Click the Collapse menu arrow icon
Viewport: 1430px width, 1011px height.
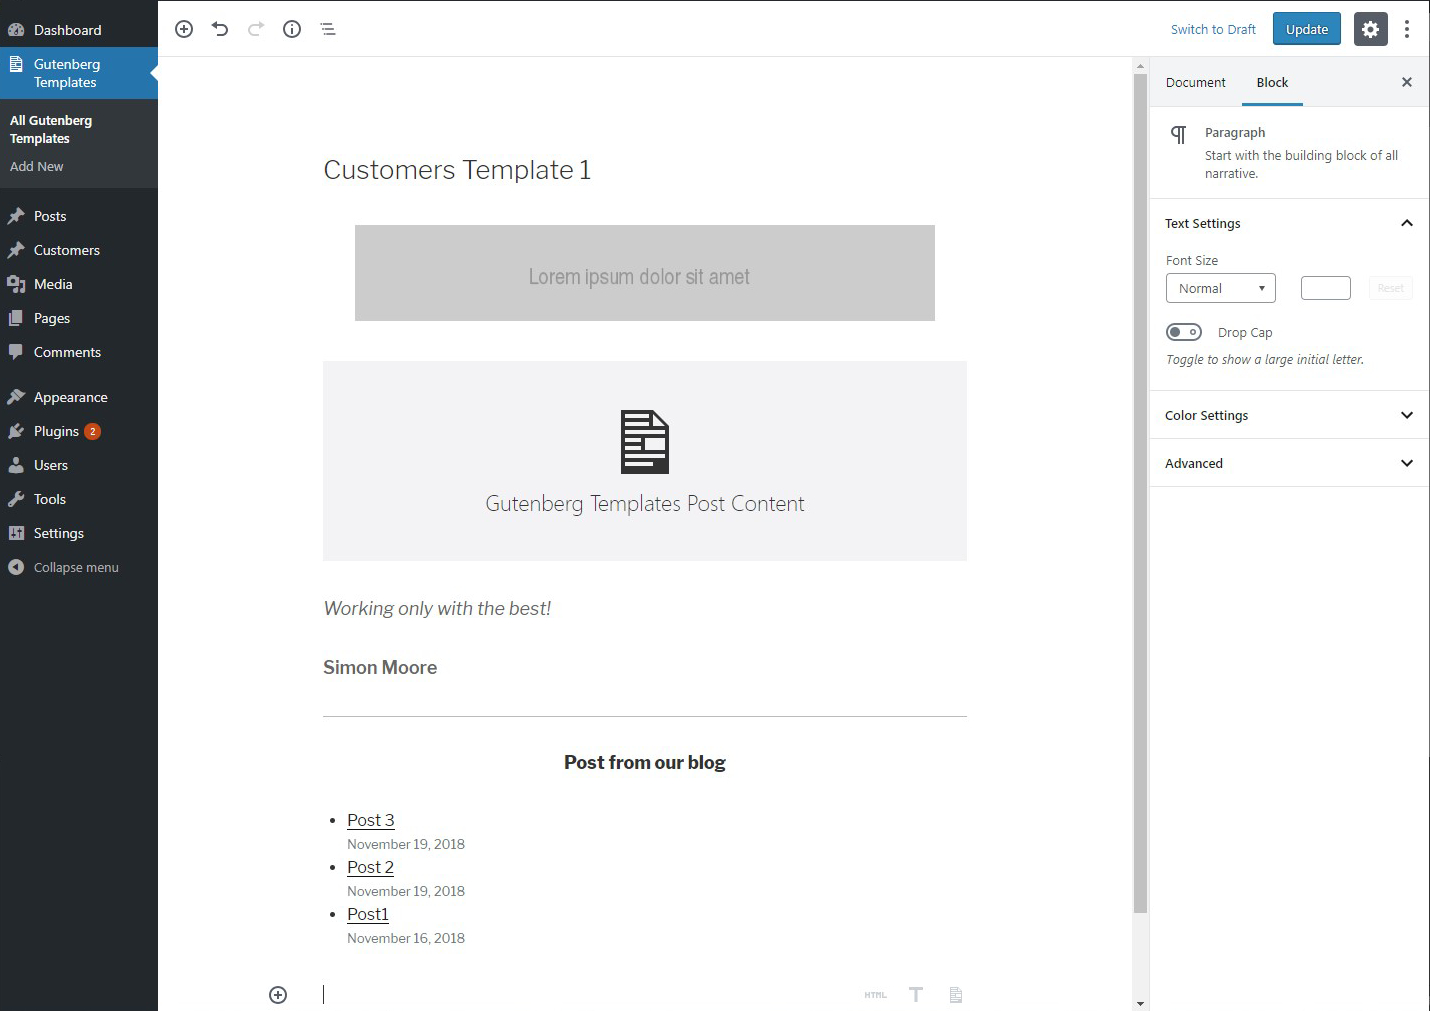tap(16, 567)
